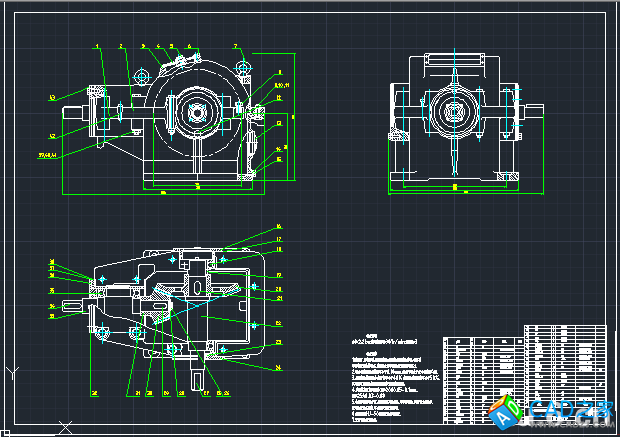Click the UCS axis icon at bottom left

coord(12,375)
